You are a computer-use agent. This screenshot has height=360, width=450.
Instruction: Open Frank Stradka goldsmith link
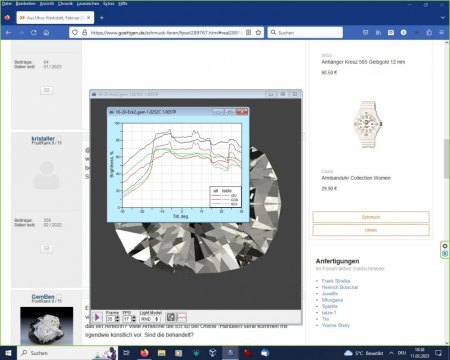[x=336, y=281]
